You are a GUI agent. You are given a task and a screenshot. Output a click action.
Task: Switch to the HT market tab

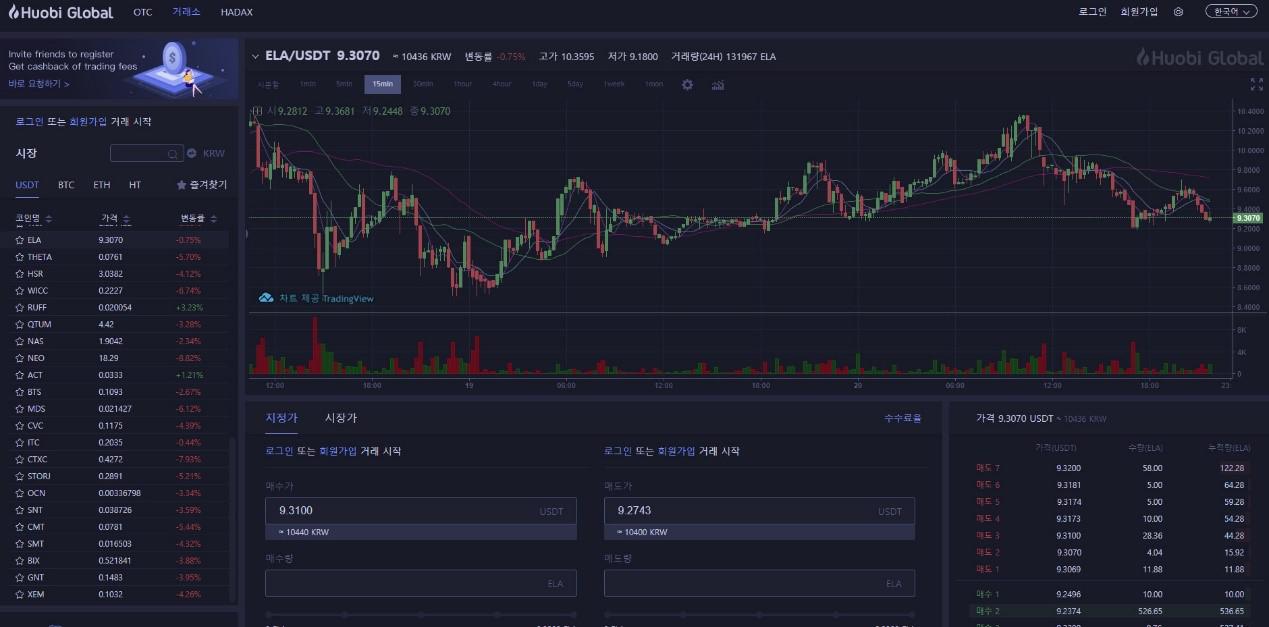pyautogui.click(x=135, y=185)
